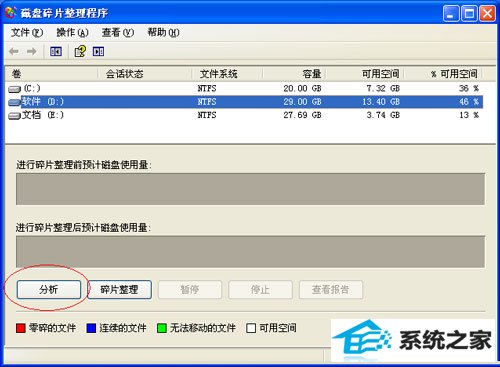The width and height of the screenshot is (500, 367).
Task: Click the pre-defragmentation disk usage bar
Action: (x=250, y=189)
